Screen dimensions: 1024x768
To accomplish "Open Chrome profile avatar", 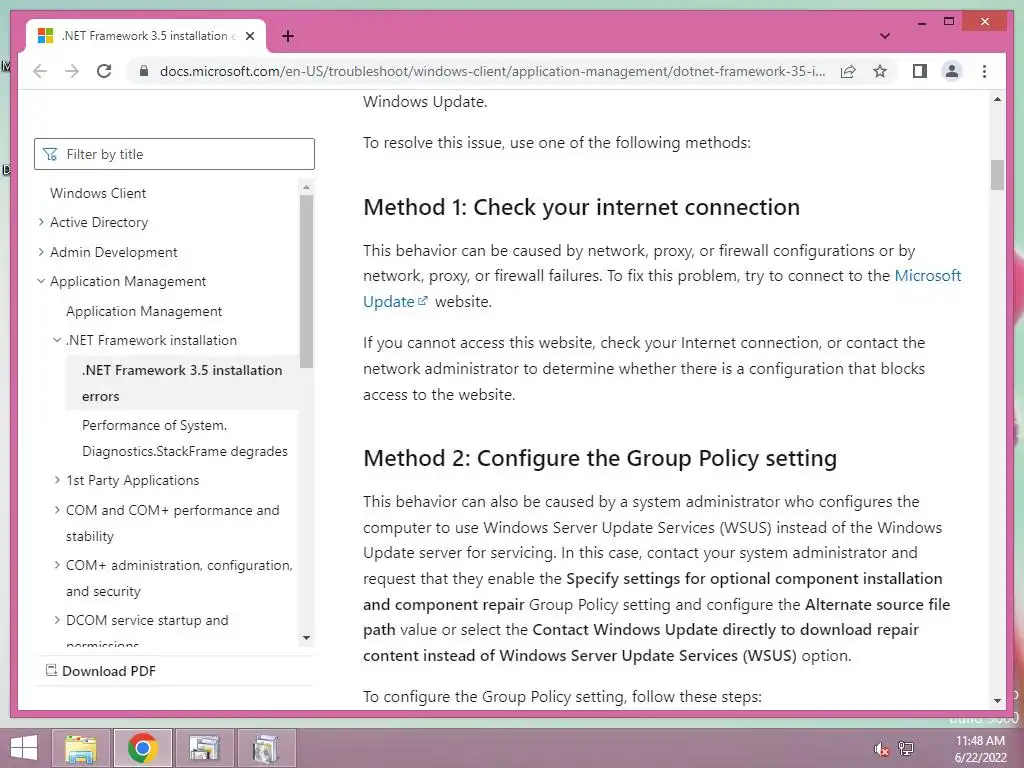I will pos(952,71).
